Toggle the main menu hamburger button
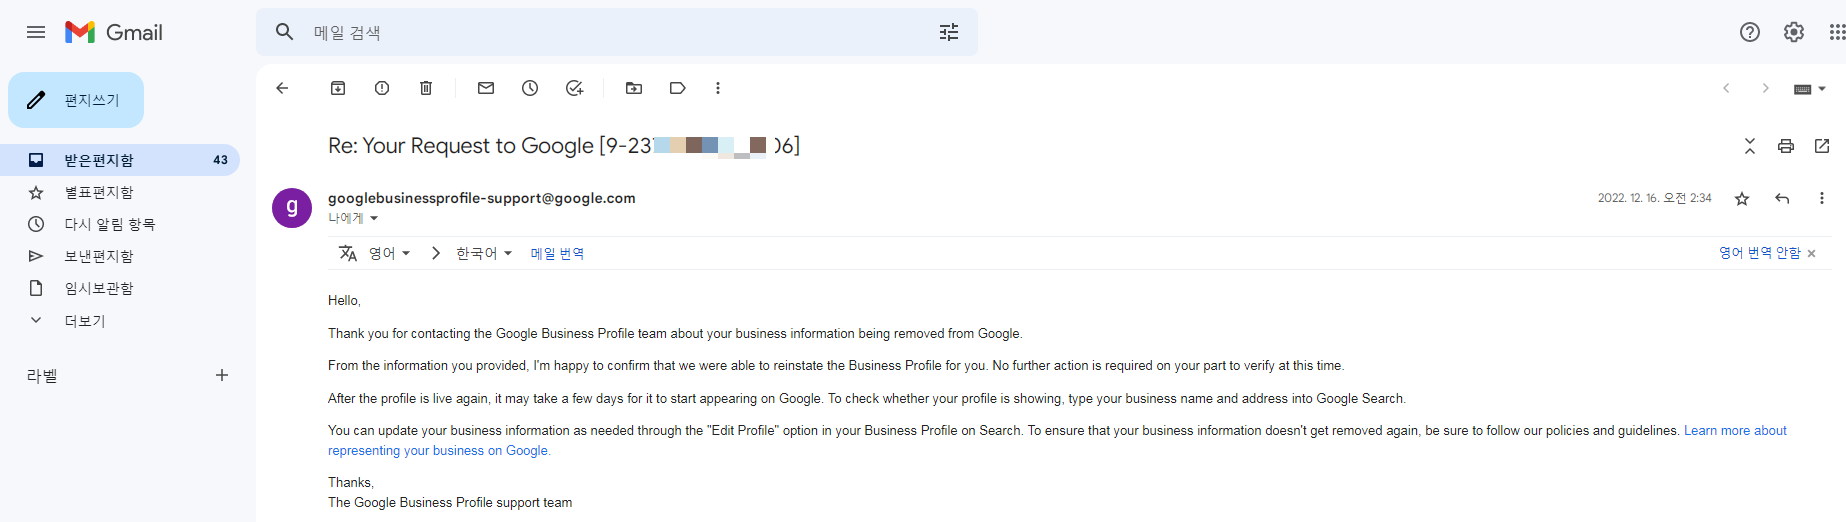Image resolution: width=1846 pixels, height=522 pixels. (x=36, y=32)
